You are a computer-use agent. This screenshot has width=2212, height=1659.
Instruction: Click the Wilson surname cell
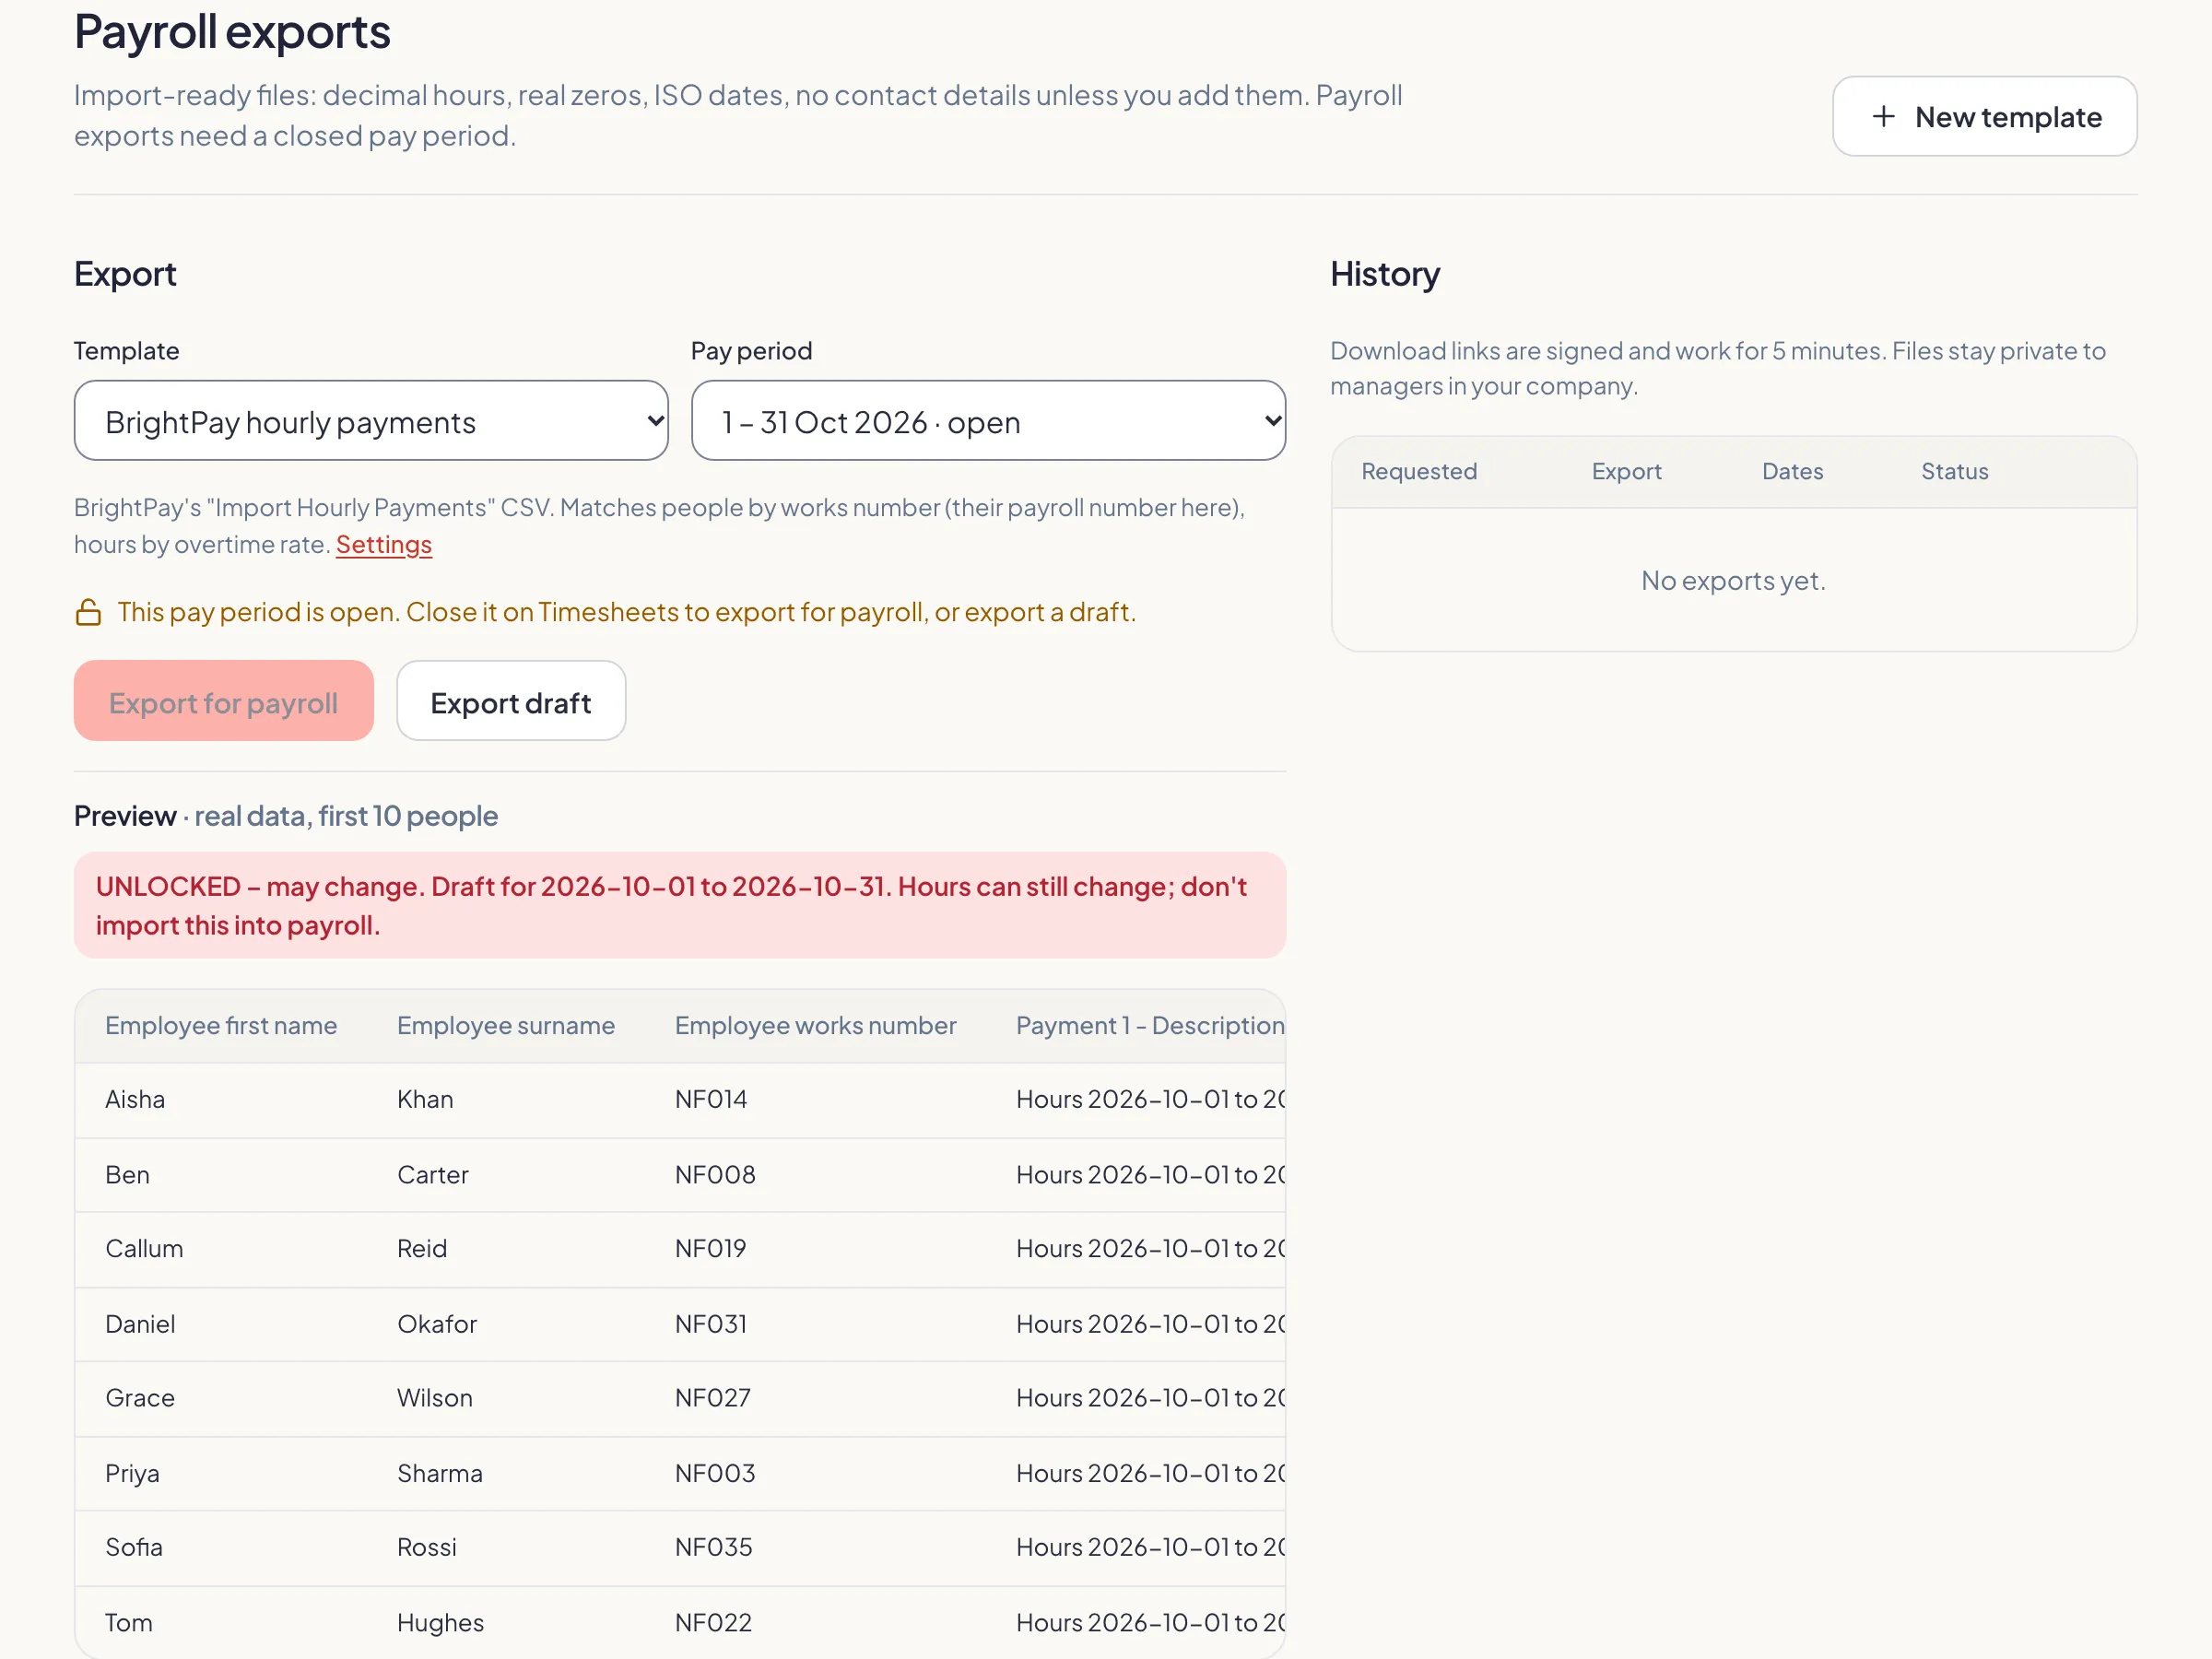[x=435, y=1398]
